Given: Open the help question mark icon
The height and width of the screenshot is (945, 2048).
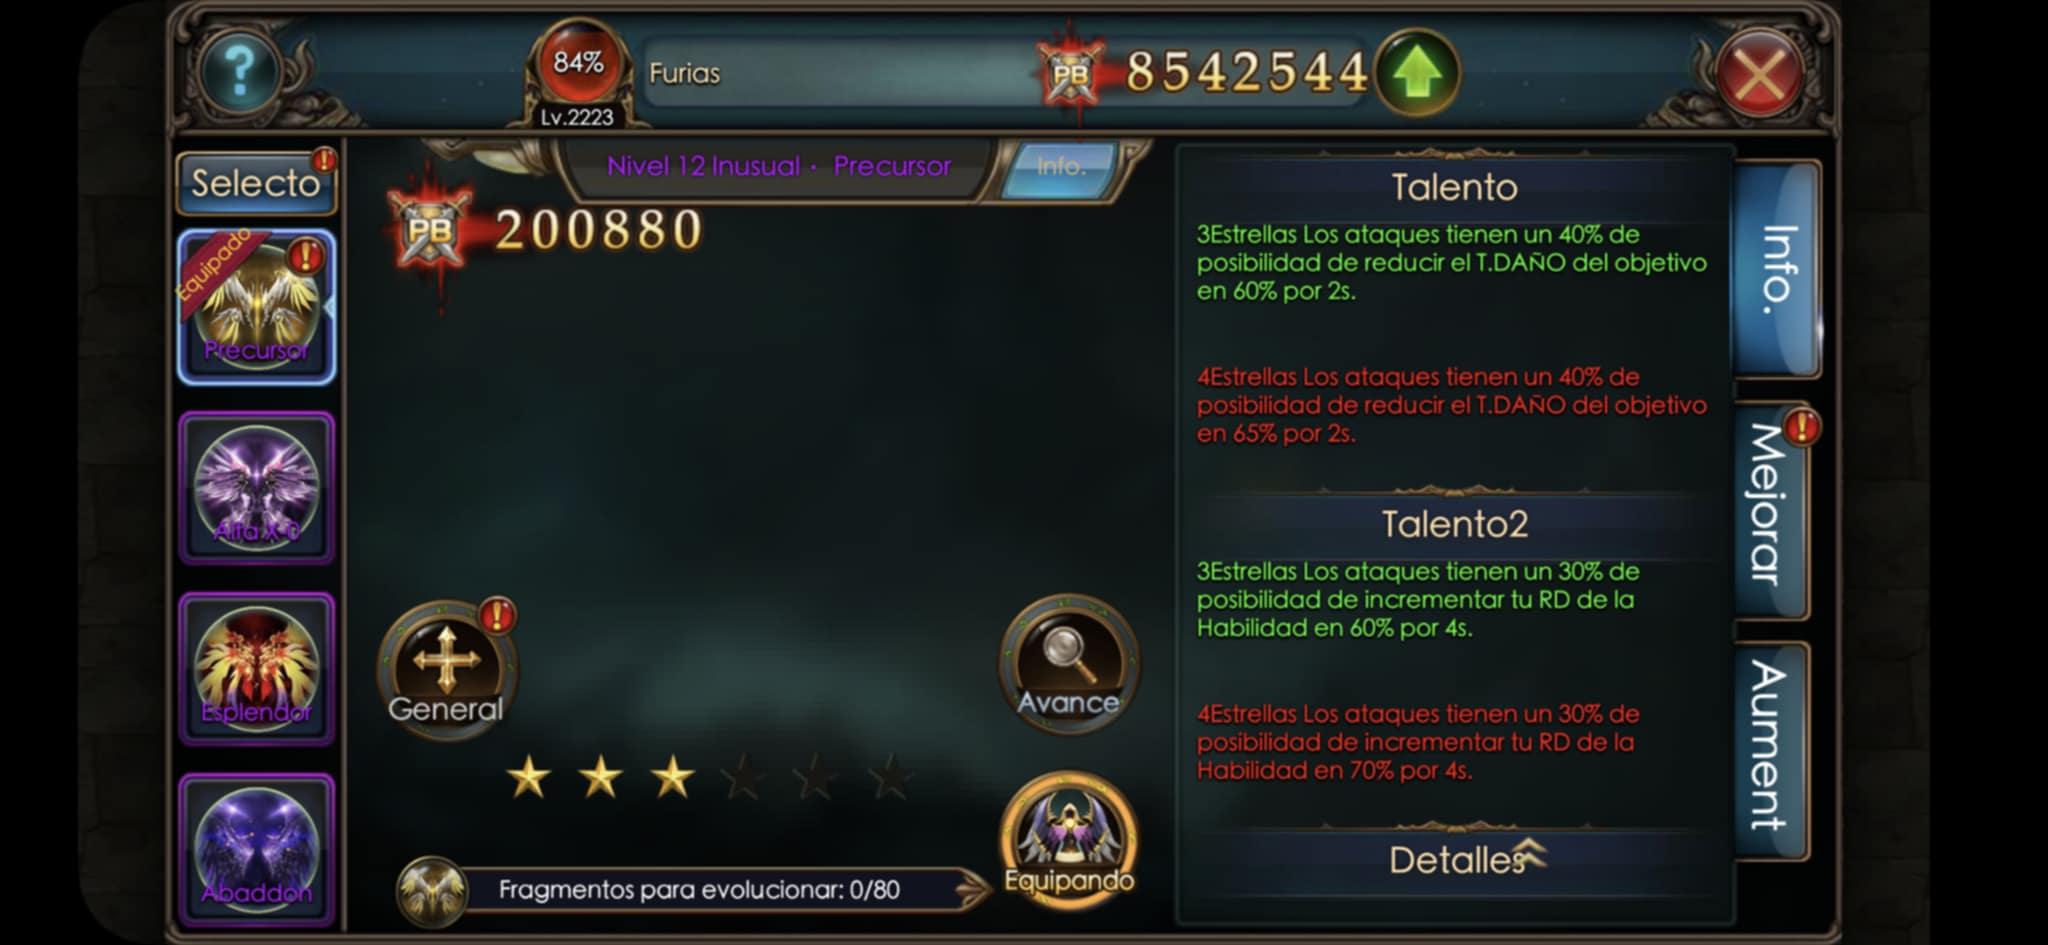Looking at the screenshot, I should point(240,70).
